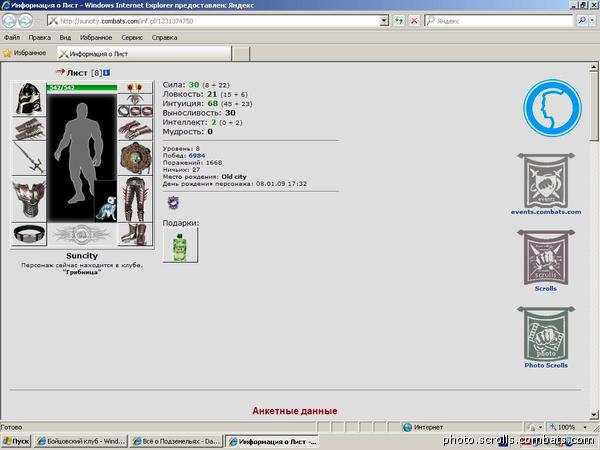The image size is (600, 450).
Task: Open the Сервис menu
Action: (x=132, y=38)
